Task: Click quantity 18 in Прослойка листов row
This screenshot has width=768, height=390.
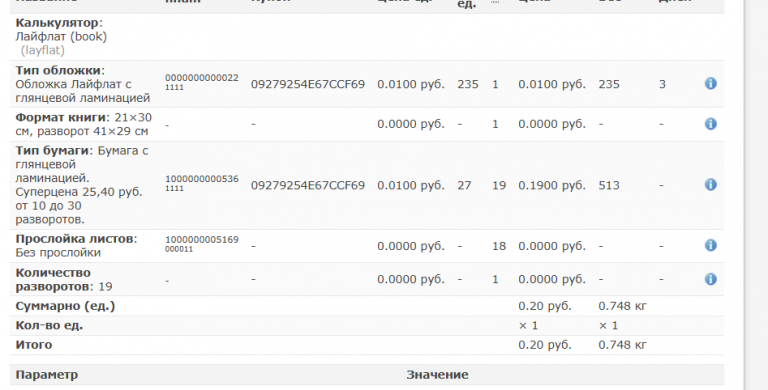Action: tap(499, 246)
